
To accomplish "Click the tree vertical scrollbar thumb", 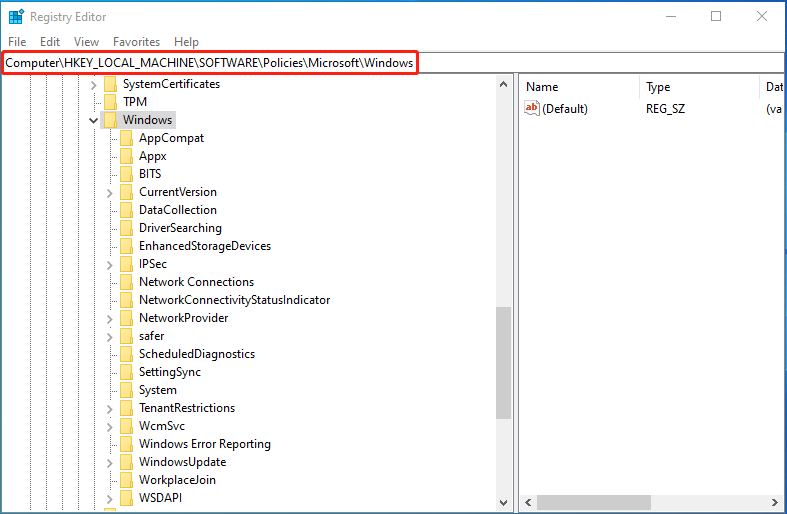I will (503, 362).
